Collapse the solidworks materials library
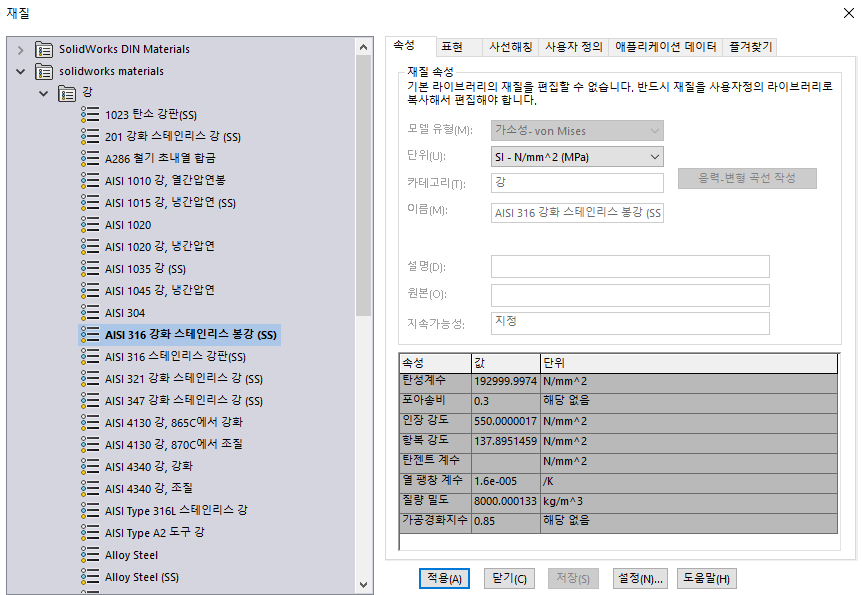The height and width of the screenshot is (595, 862). [x=21, y=71]
